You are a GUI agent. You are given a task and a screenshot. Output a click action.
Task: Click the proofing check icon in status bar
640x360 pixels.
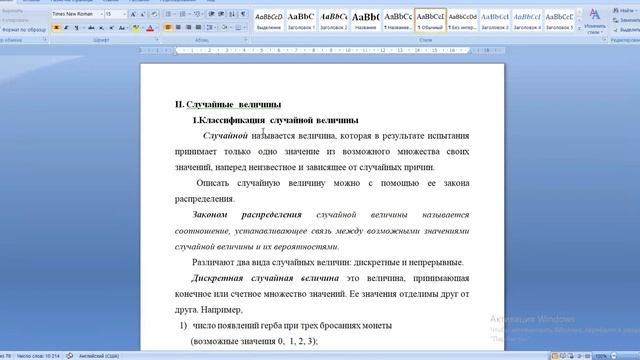coord(70,356)
